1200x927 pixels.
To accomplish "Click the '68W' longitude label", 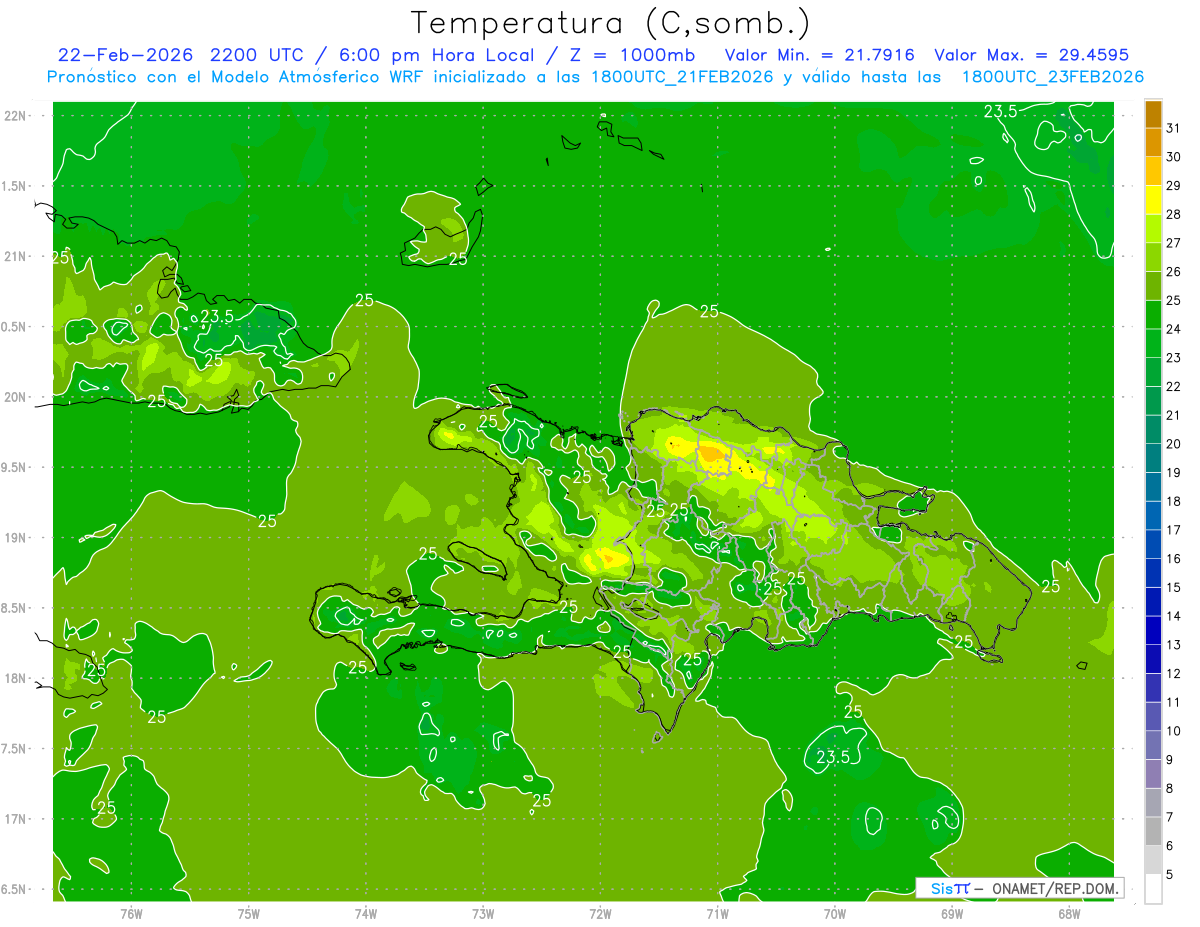I will (x=1069, y=912).
